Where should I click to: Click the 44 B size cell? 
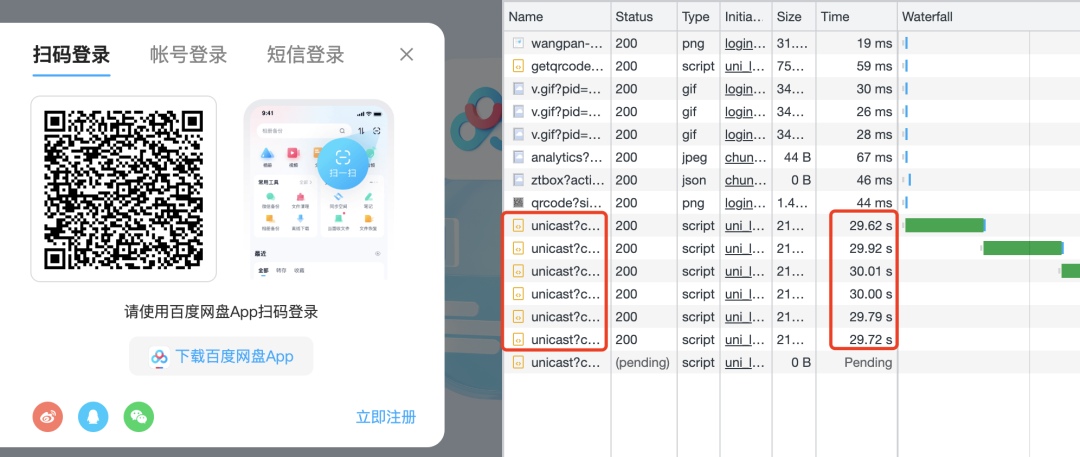tap(797, 157)
